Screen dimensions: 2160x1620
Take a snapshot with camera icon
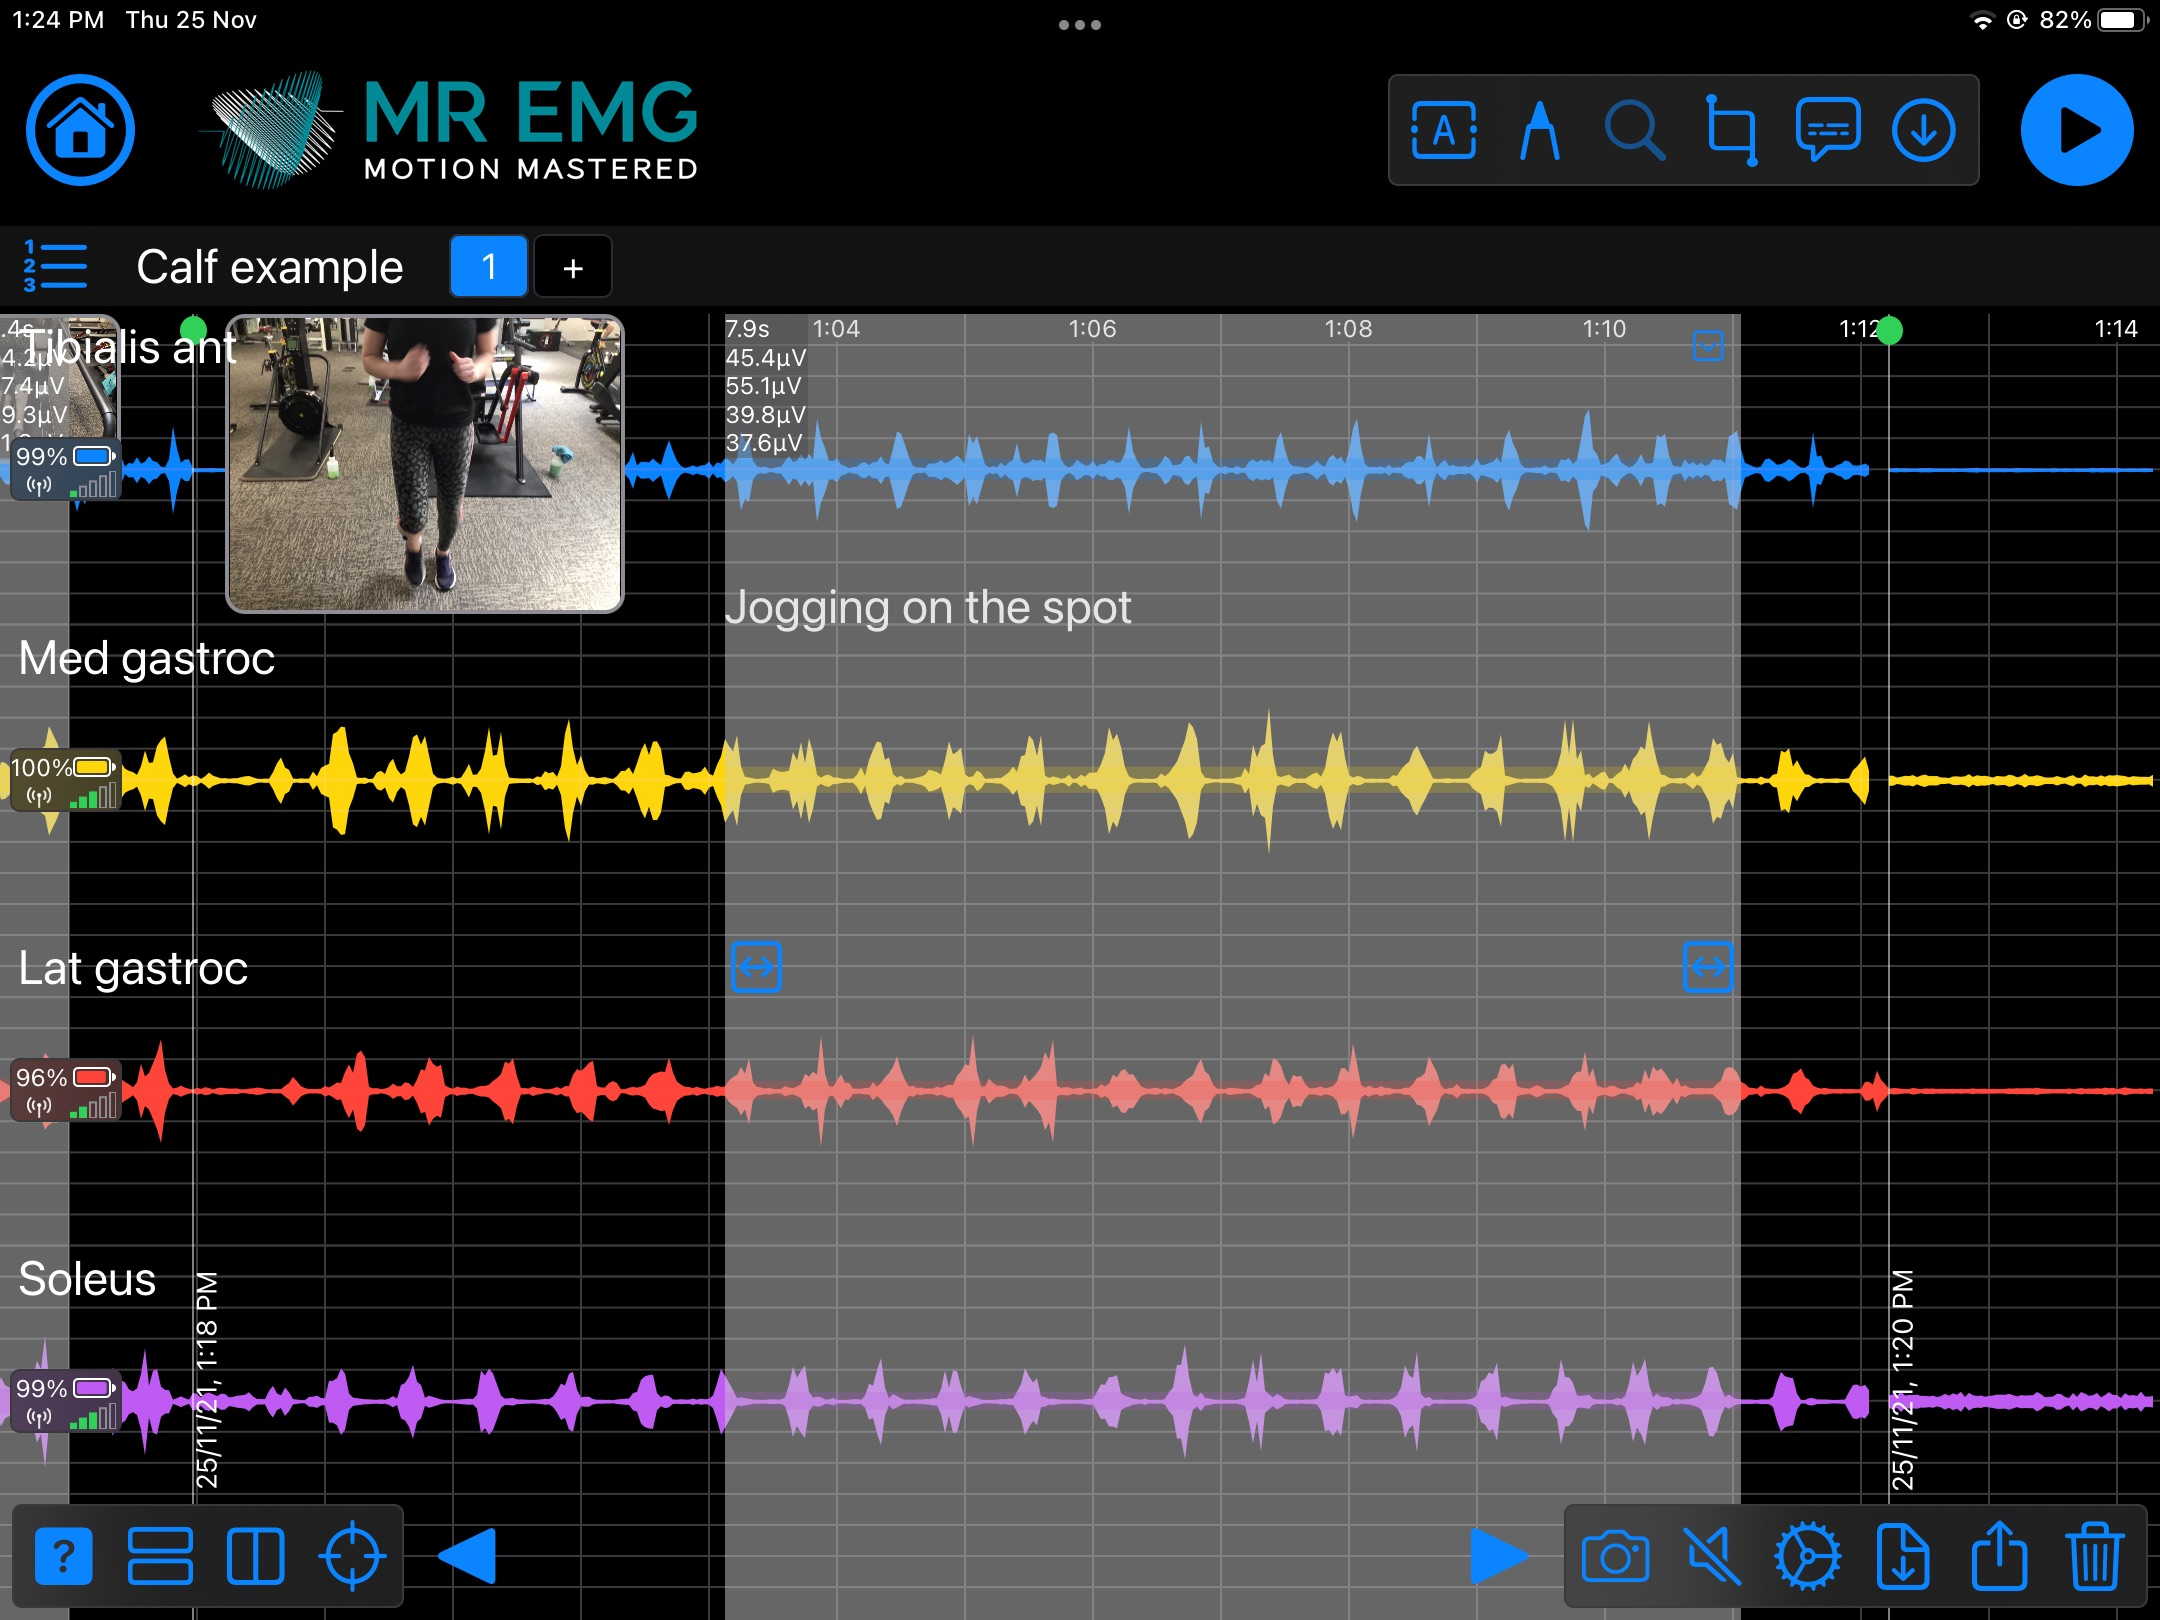(x=1615, y=1556)
